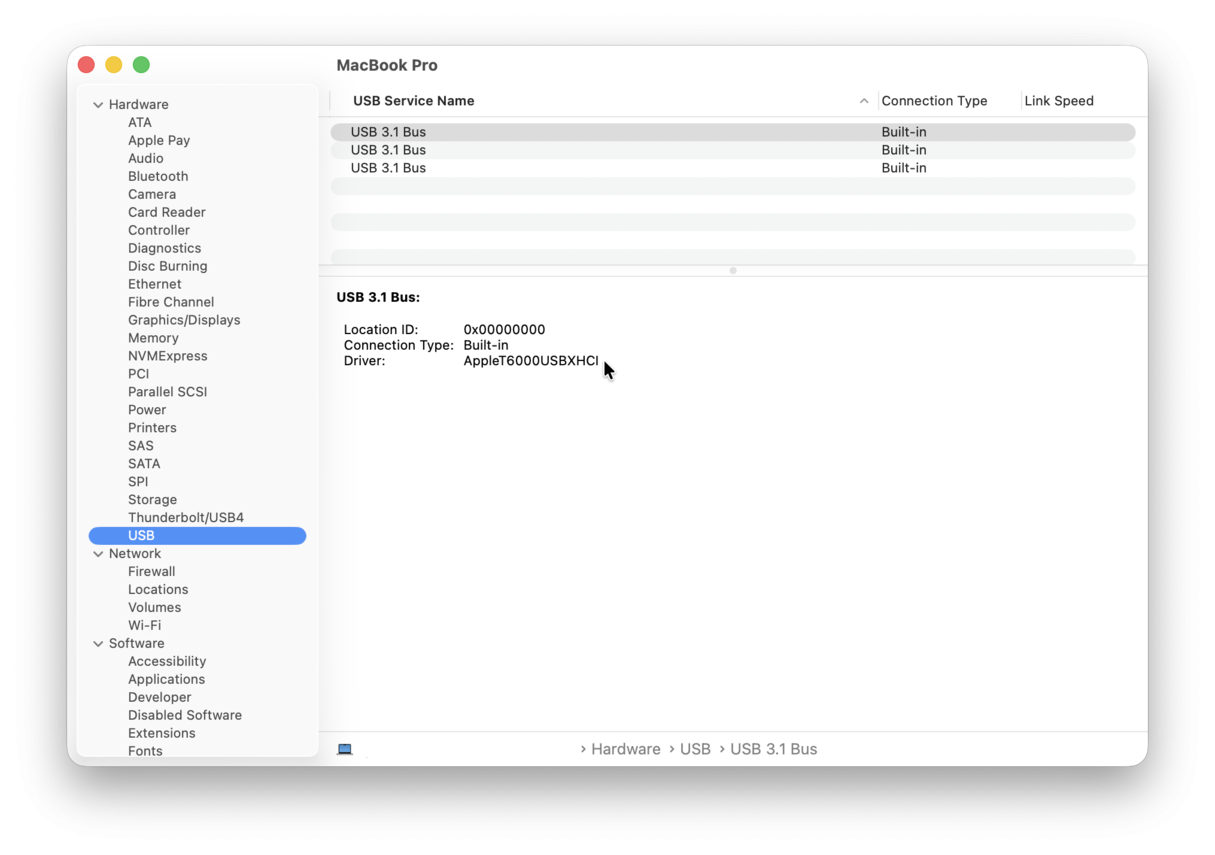This screenshot has height=855, width=1215.
Task: Select USB in the Hardware sidebar
Action: (x=141, y=535)
